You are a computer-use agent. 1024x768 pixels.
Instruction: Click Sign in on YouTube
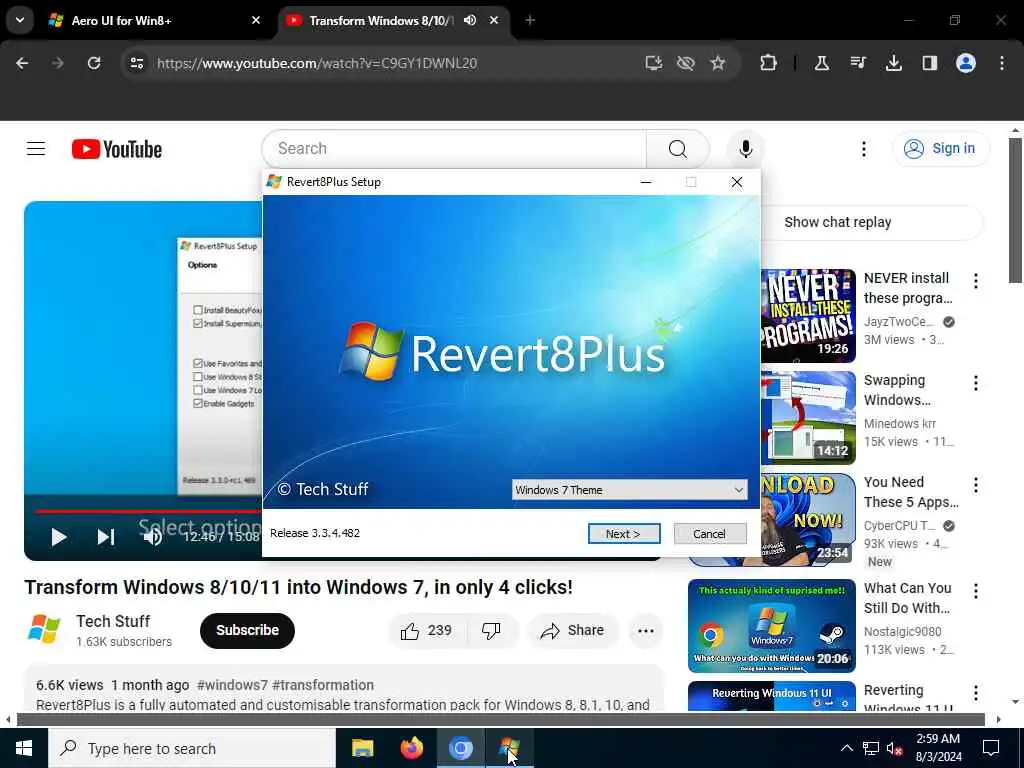(940, 148)
